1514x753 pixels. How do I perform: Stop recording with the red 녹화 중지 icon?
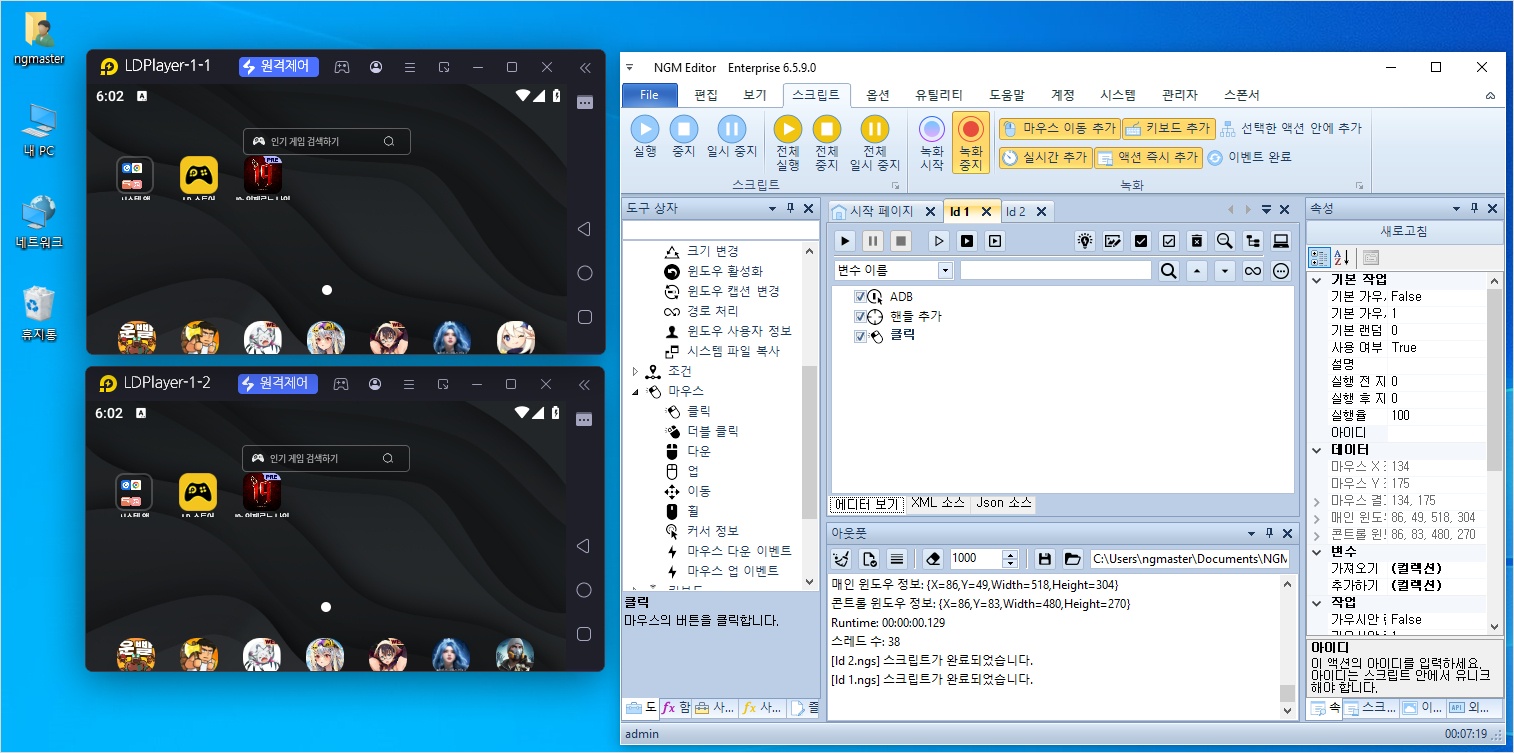coord(971,143)
